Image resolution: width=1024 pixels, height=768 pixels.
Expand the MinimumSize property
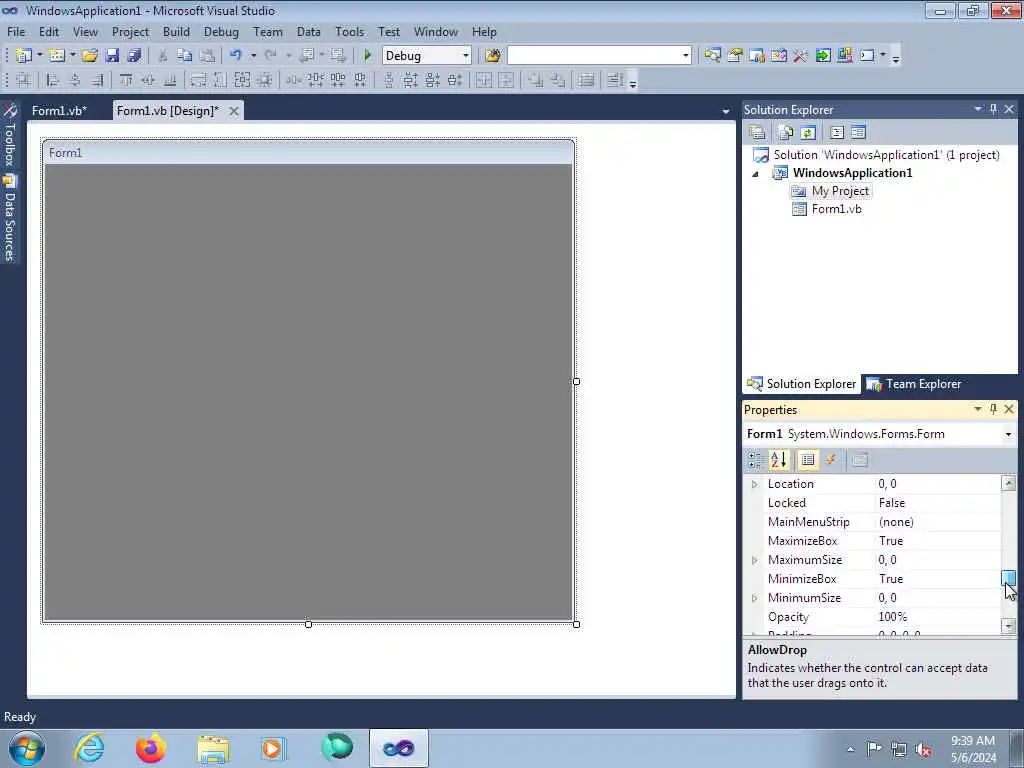pos(754,598)
